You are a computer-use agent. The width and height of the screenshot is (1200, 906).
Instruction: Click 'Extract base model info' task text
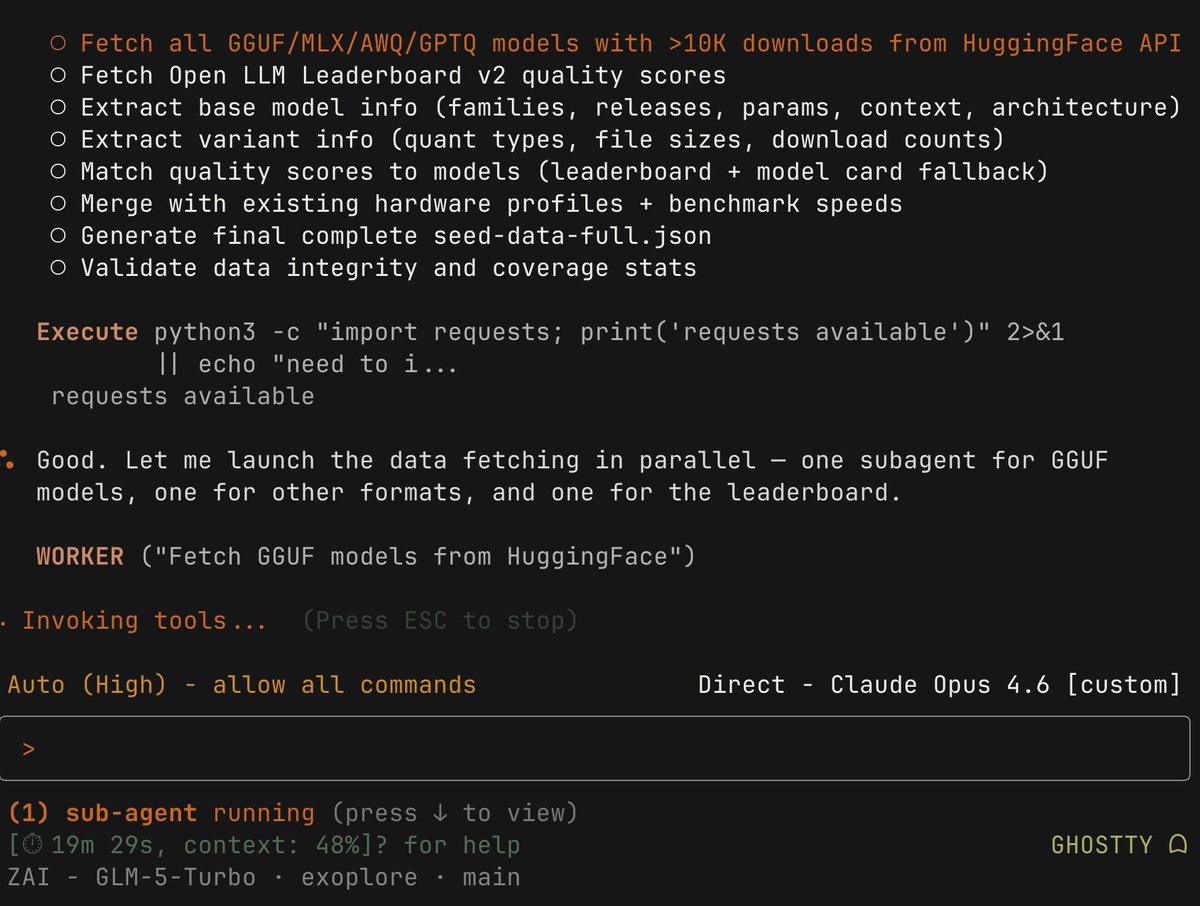click(631, 107)
